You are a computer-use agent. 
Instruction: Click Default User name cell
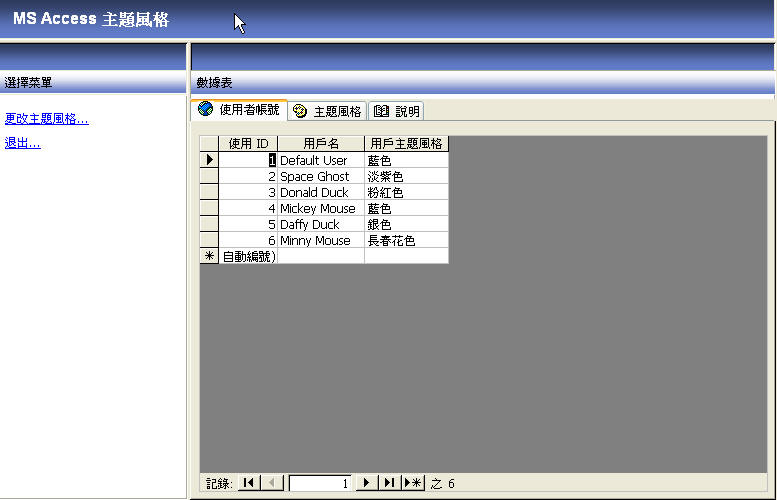coord(321,160)
